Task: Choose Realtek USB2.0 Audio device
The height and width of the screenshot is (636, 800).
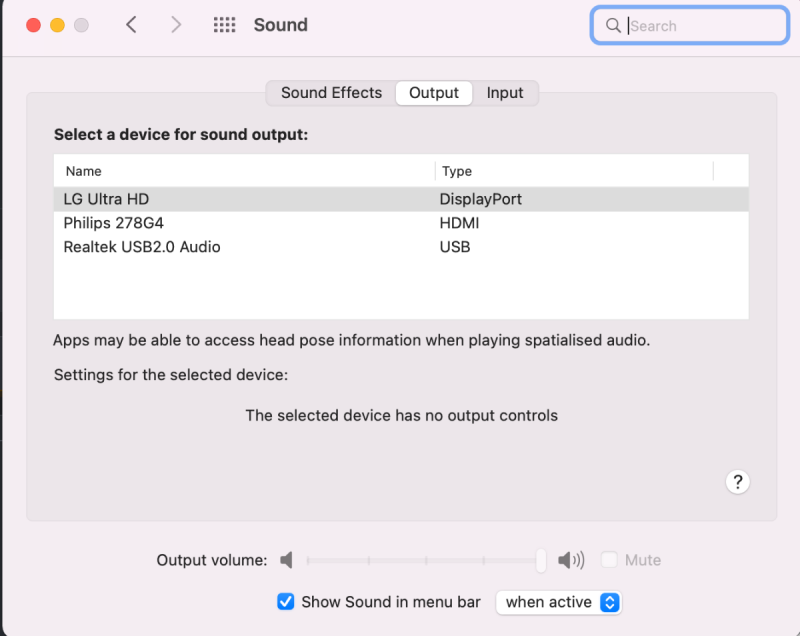Action: [x=141, y=246]
